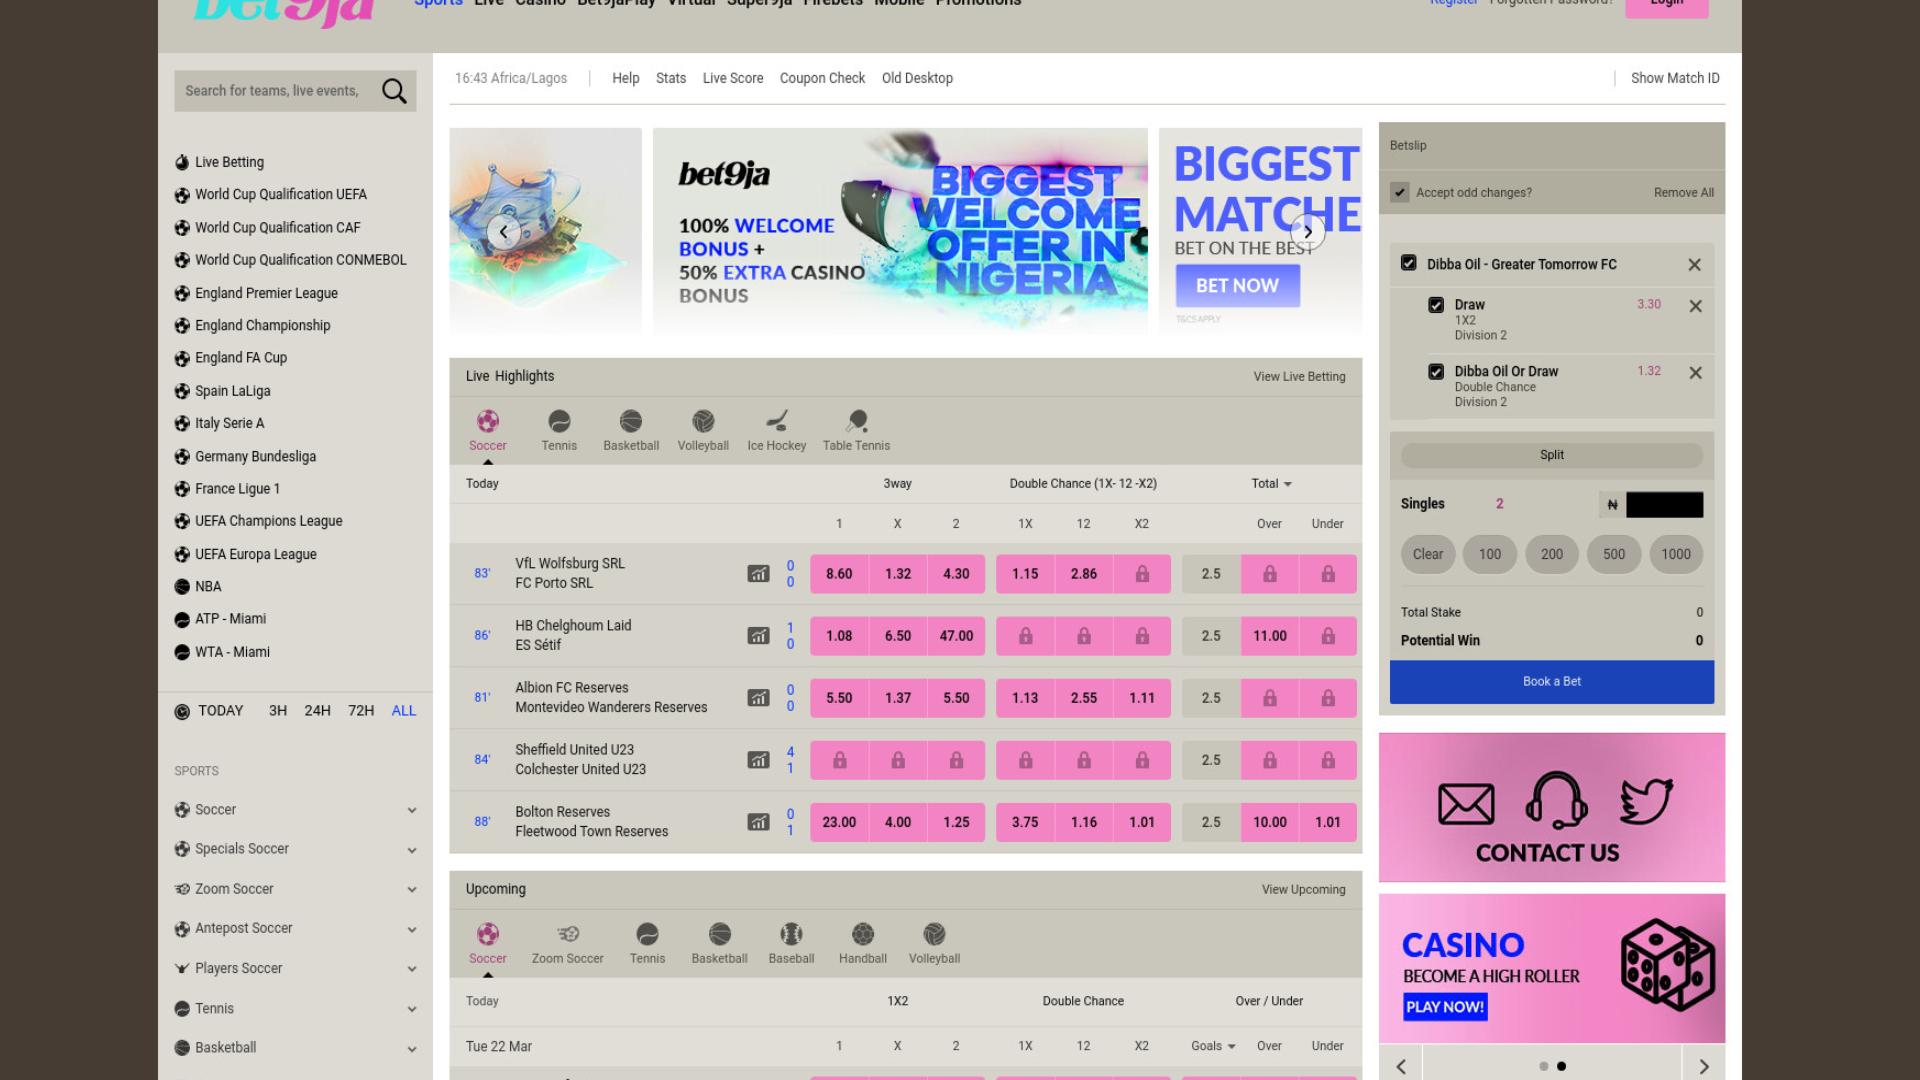1920x1080 pixels.
Task: Open stats icon for Sheffield United U23 match
Action: pos(759,760)
